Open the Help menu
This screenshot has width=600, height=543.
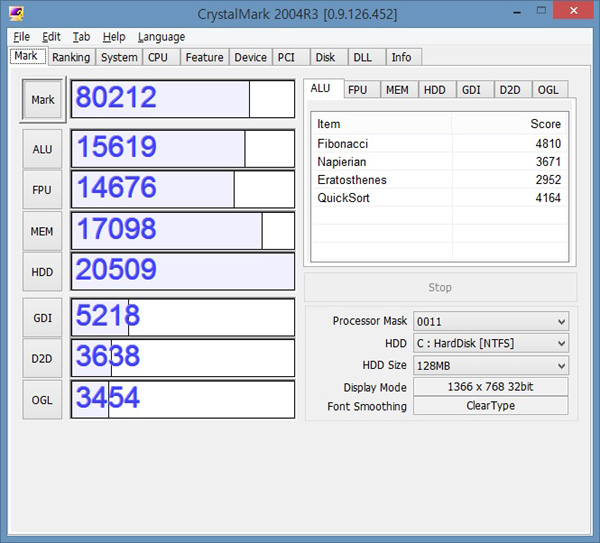114,37
